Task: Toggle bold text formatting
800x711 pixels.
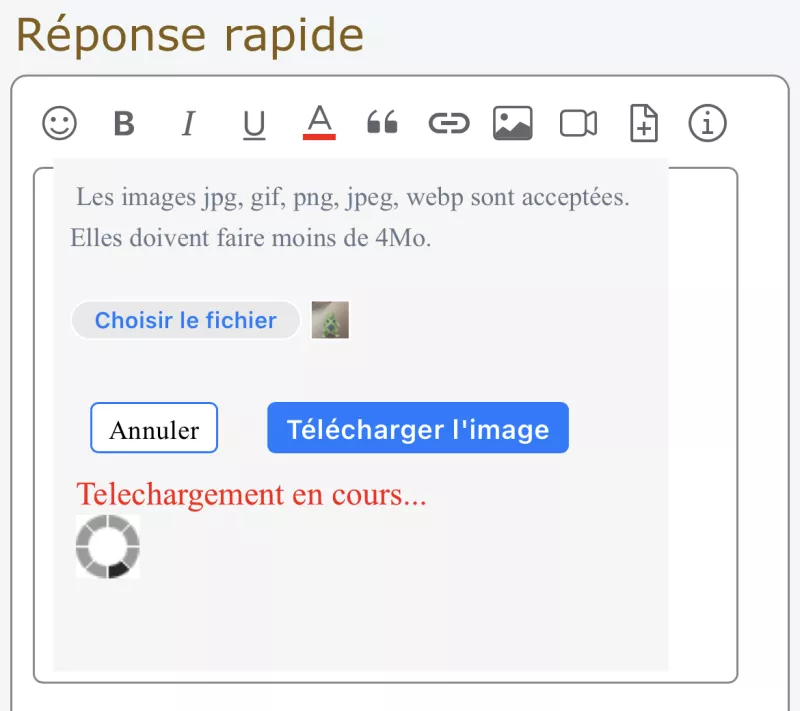Action: 124,123
